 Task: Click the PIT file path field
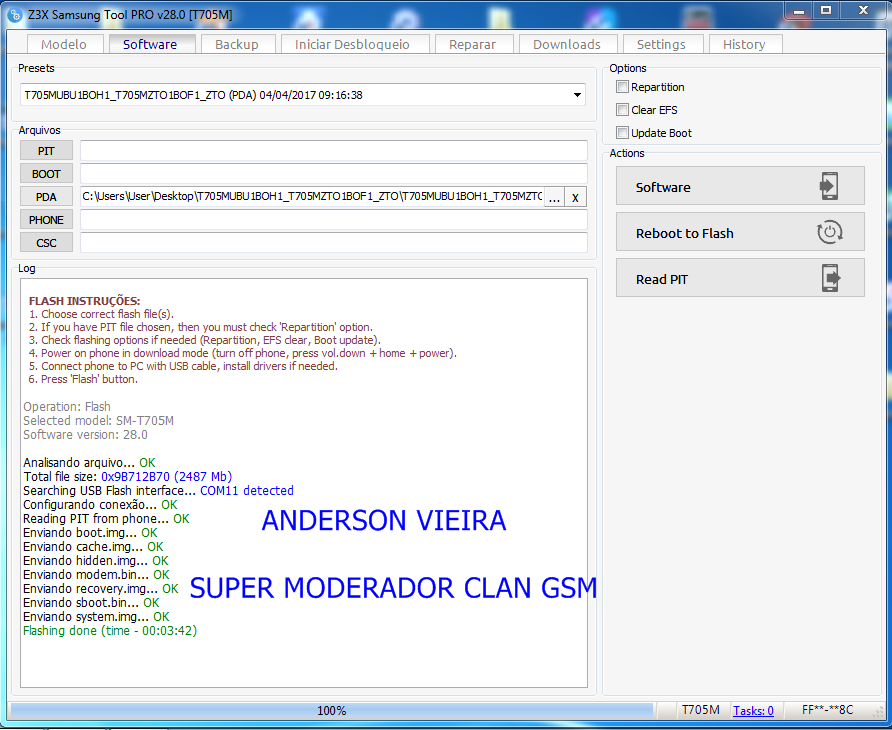333,151
